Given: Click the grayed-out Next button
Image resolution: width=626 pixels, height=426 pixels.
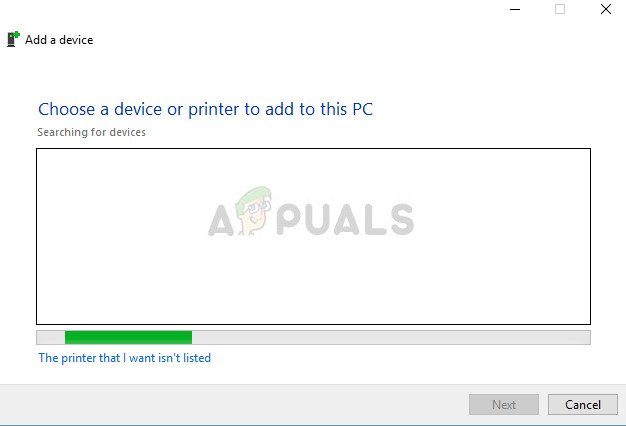Looking at the screenshot, I should (504, 404).
